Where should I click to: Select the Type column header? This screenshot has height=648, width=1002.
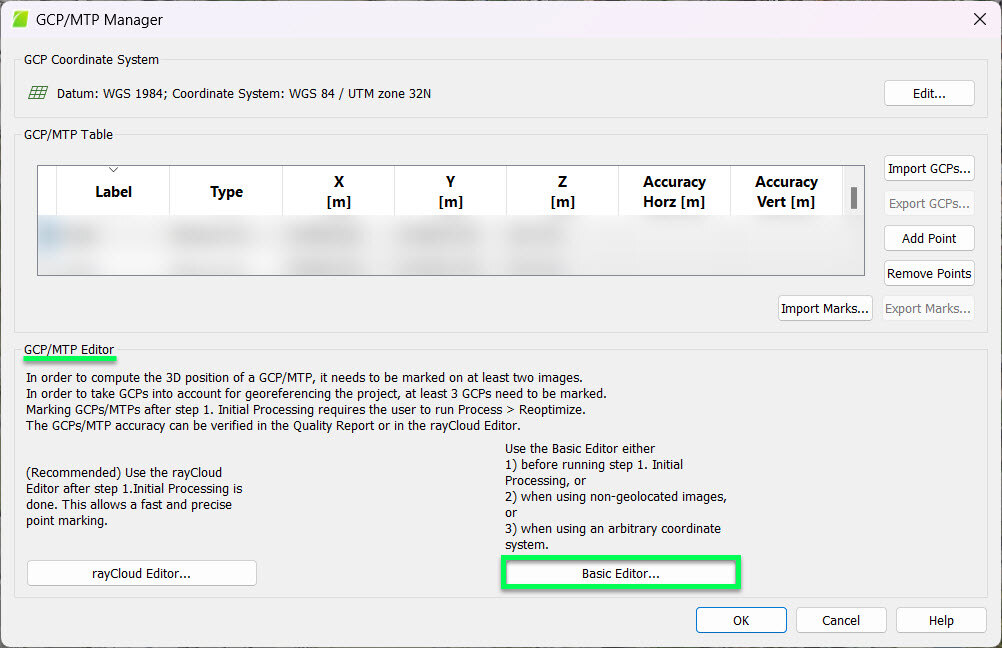226,190
